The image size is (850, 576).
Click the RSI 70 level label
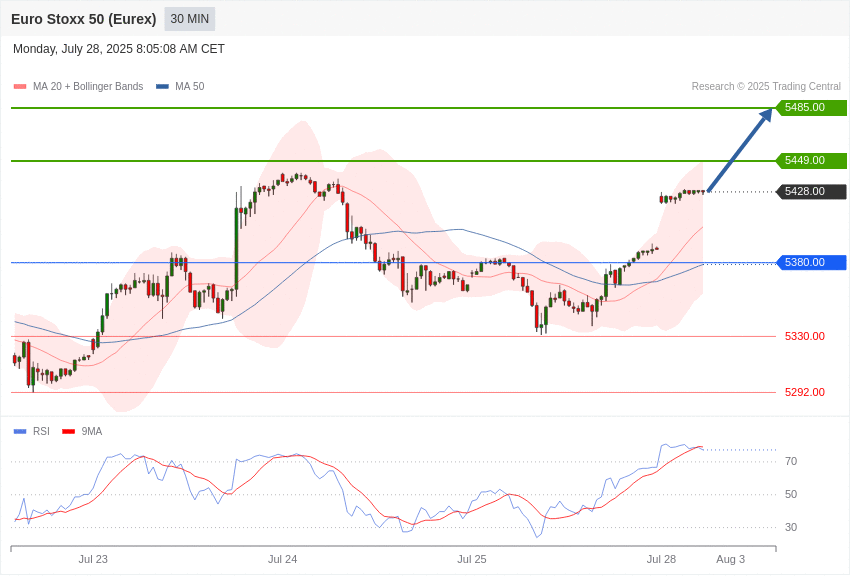click(791, 461)
